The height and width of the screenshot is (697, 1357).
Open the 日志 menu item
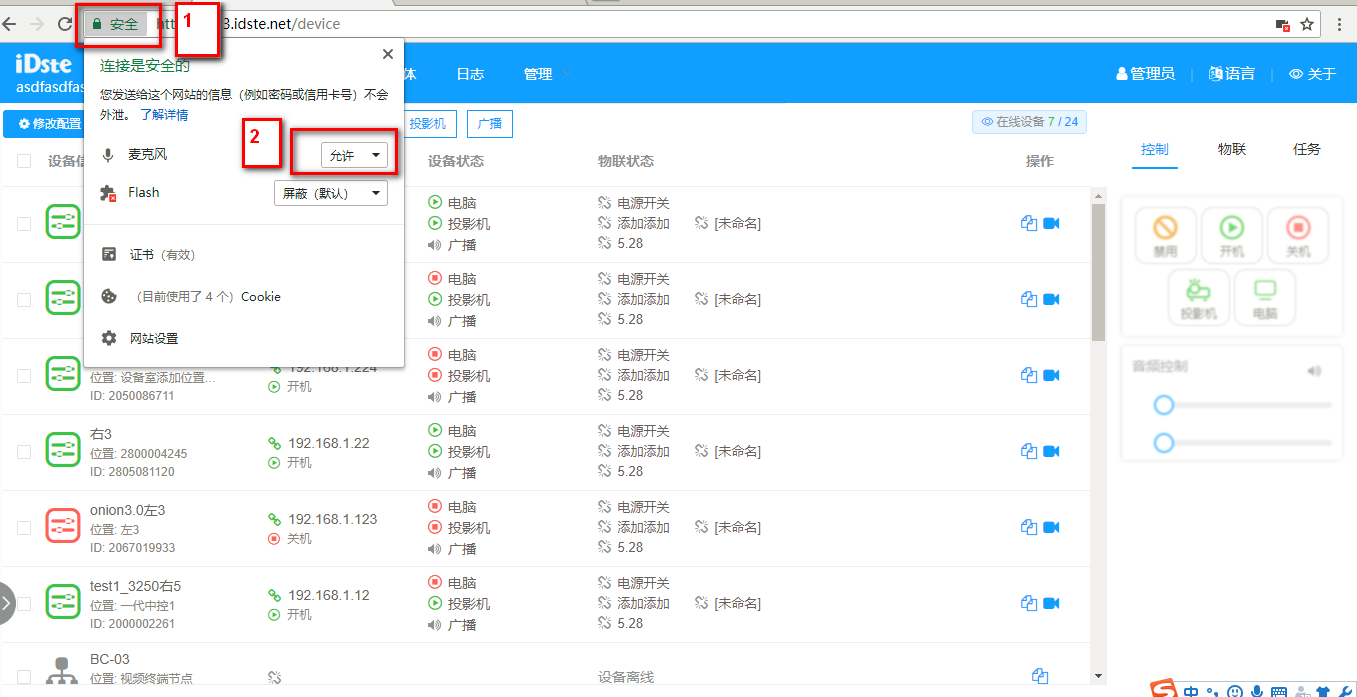pos(470,74)
